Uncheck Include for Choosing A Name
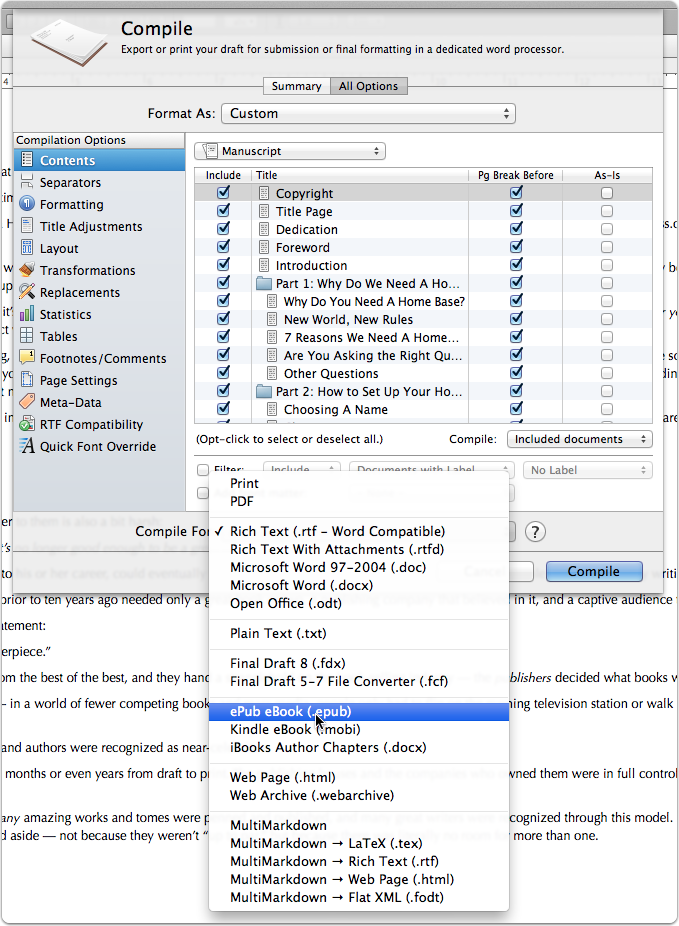Image resolution: width=679 pixels, height=926 pixels. pyautogui.click(x=223, y=409)
